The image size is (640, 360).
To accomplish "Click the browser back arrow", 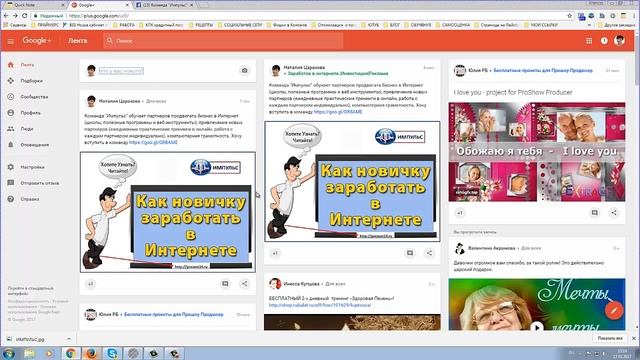I will (6, 16).
